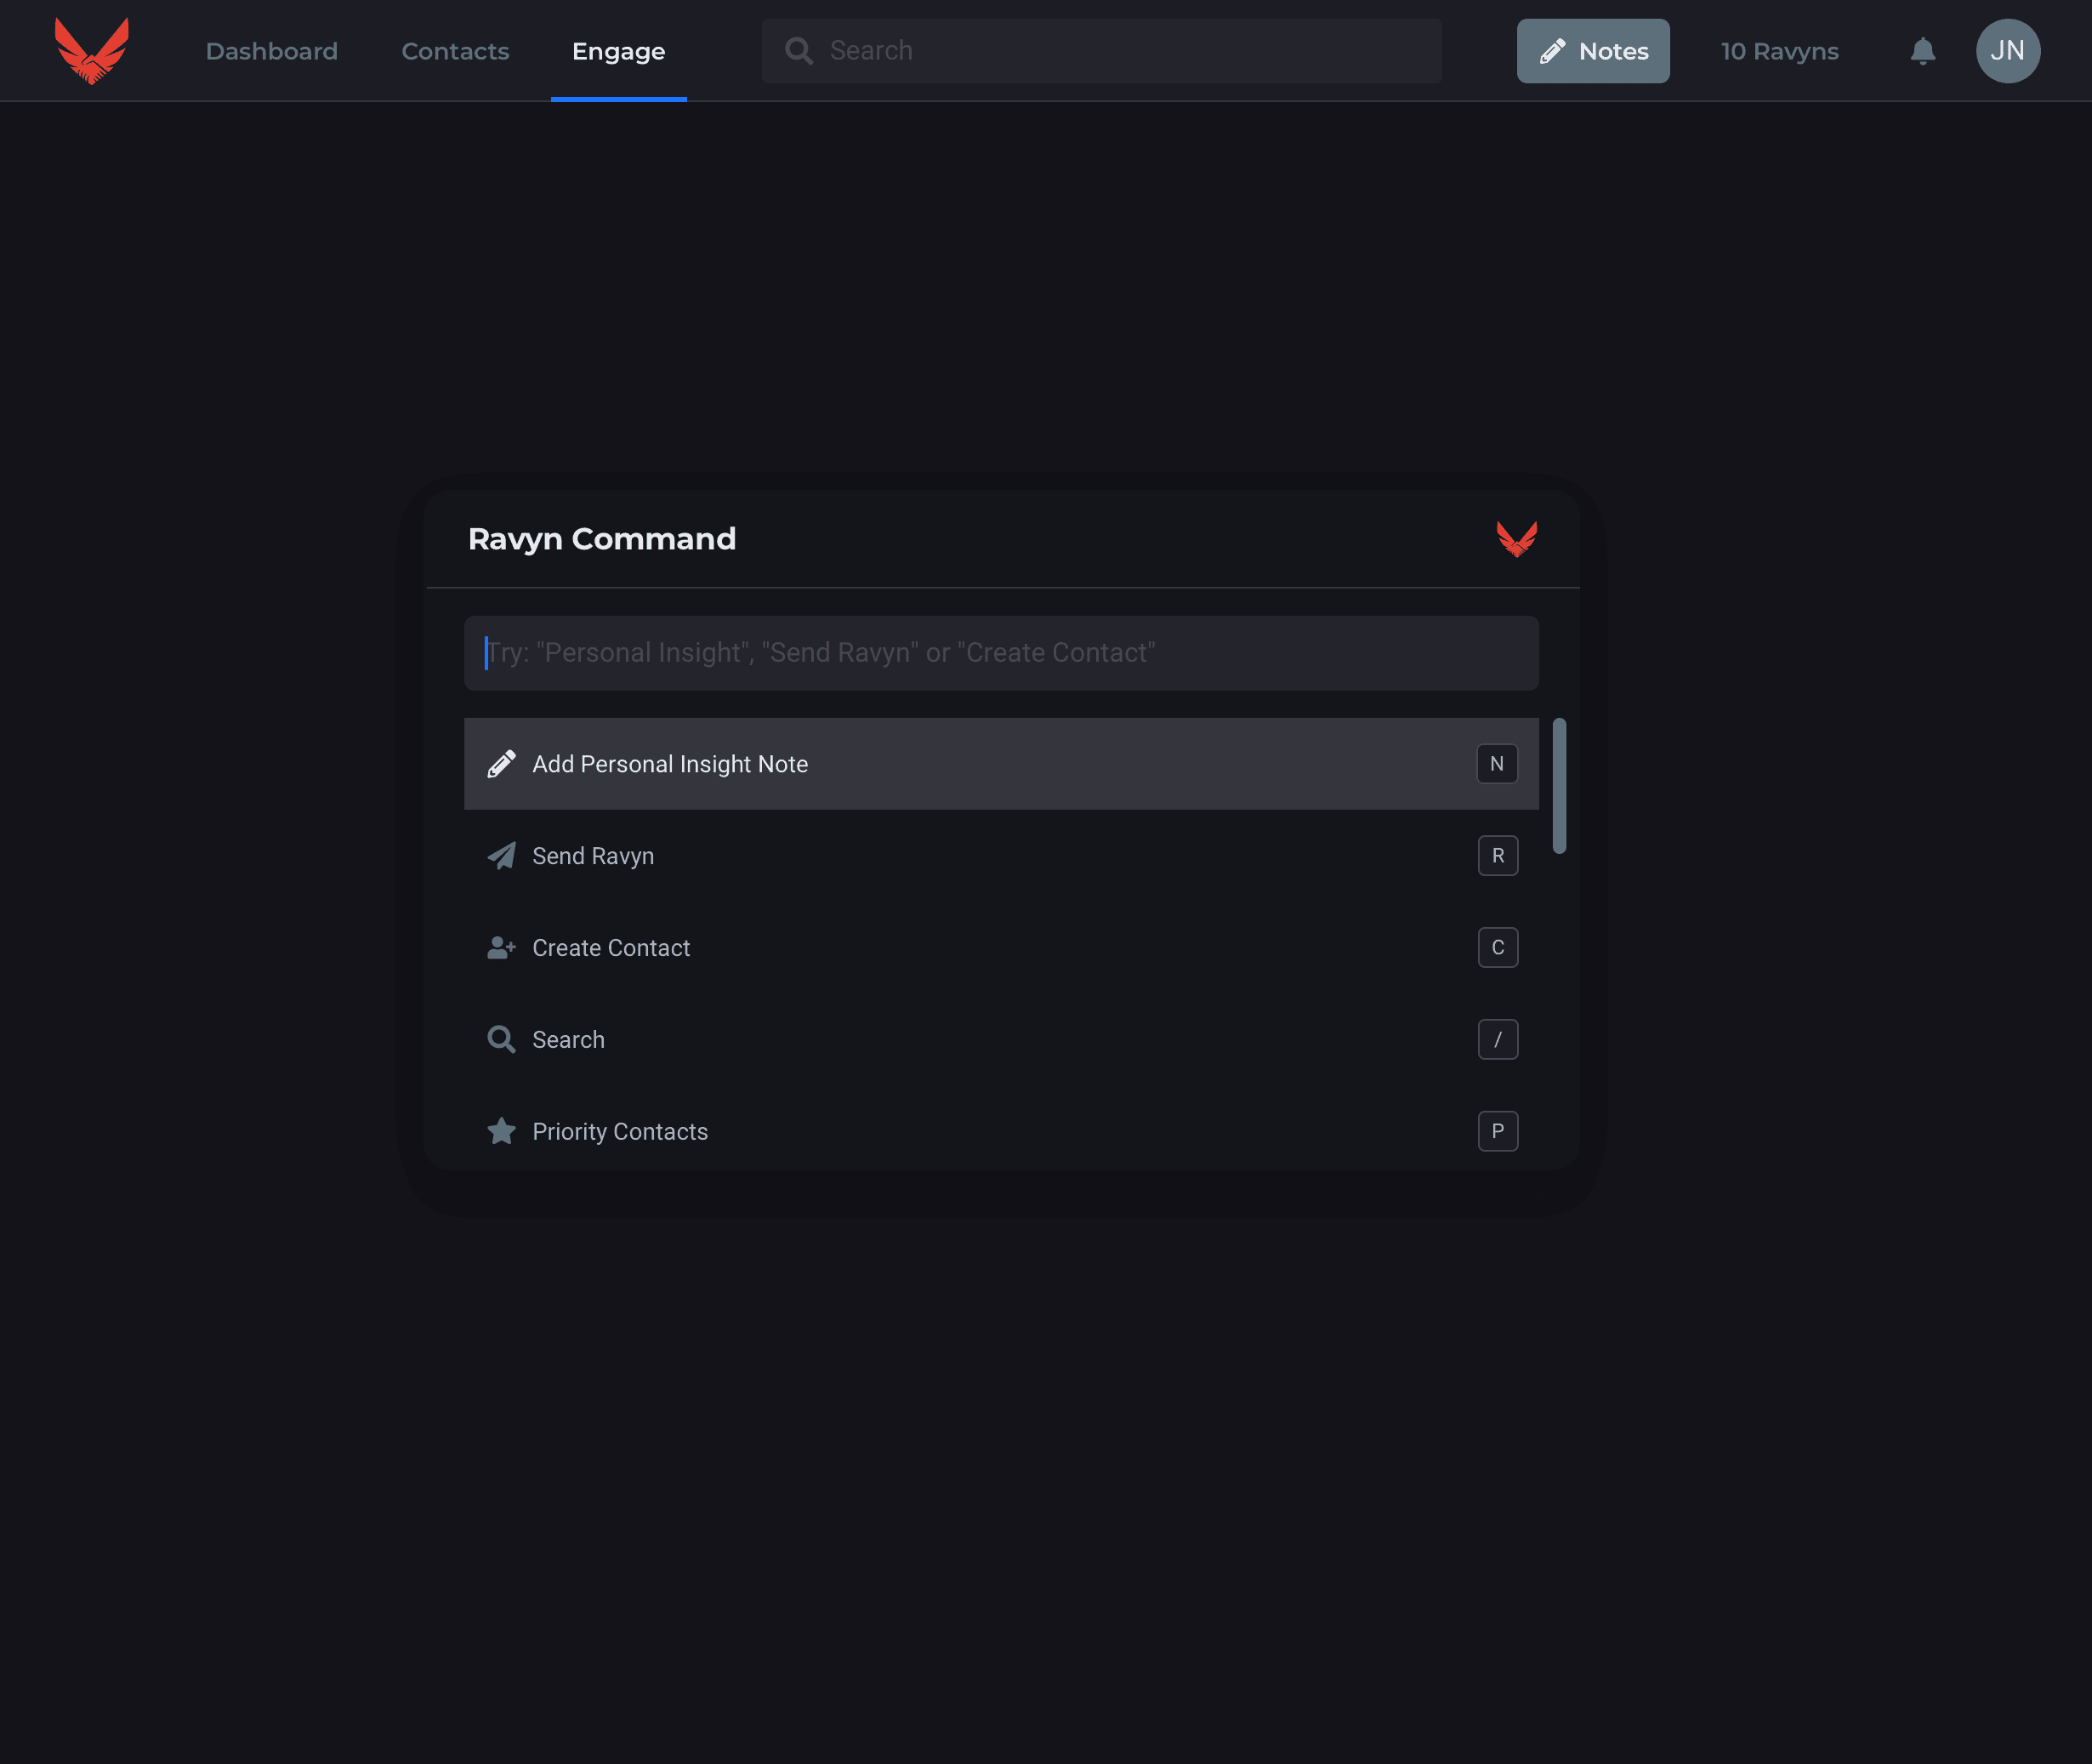Switch to the Dashboard tab
Viewport: 2092px width, 1764px height.
272,50
